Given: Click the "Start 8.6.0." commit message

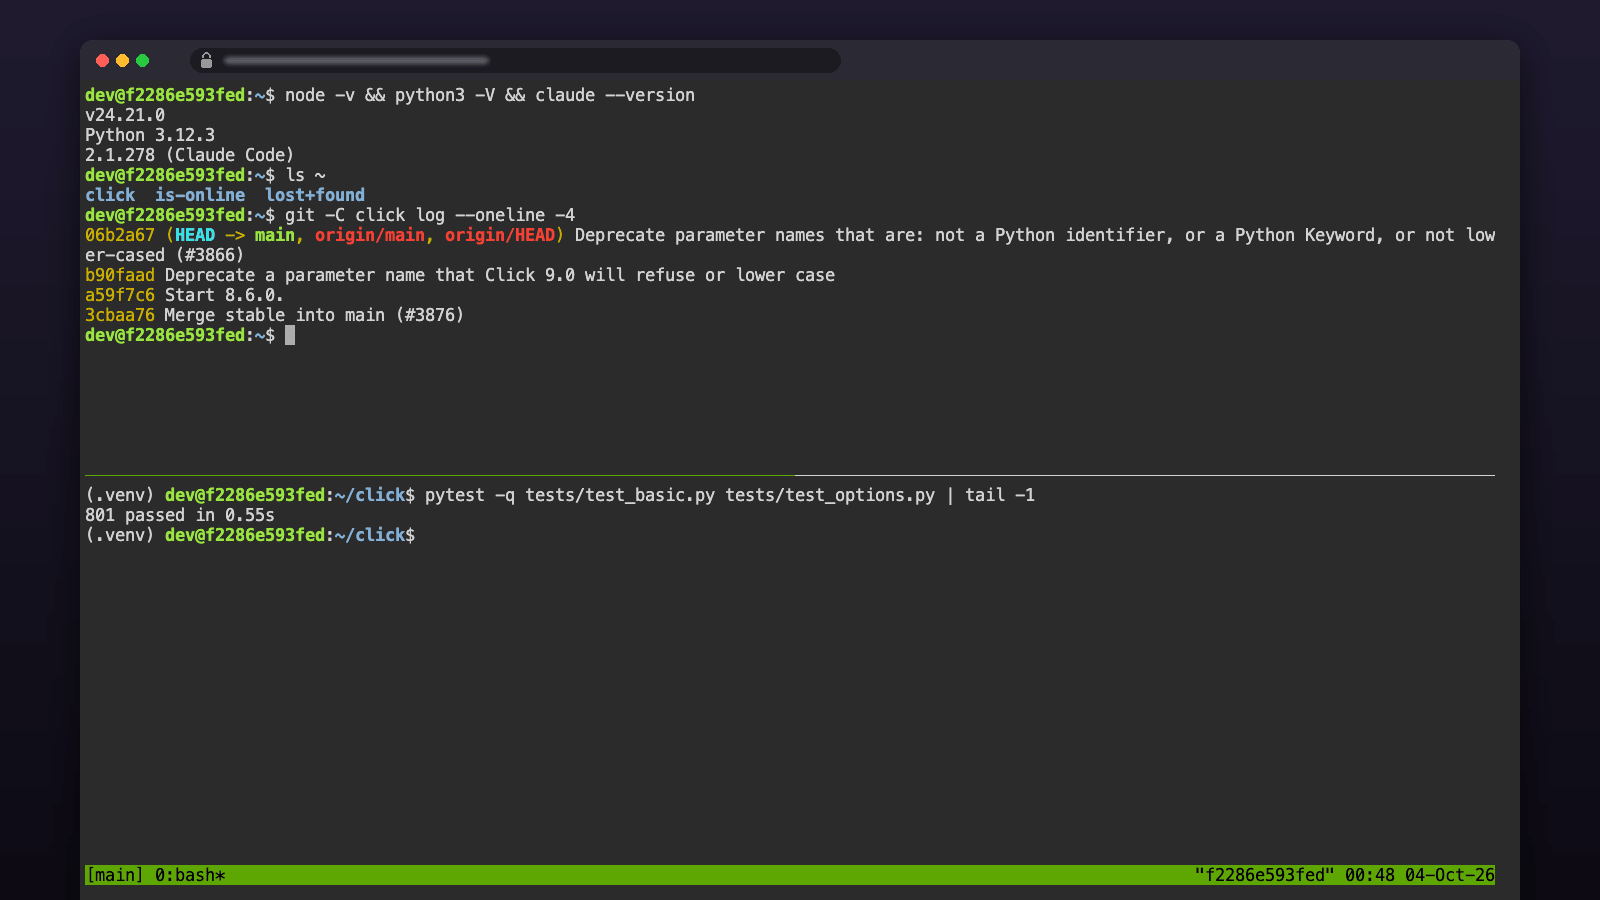Looking at the screenshot, I should coord(225,295).
